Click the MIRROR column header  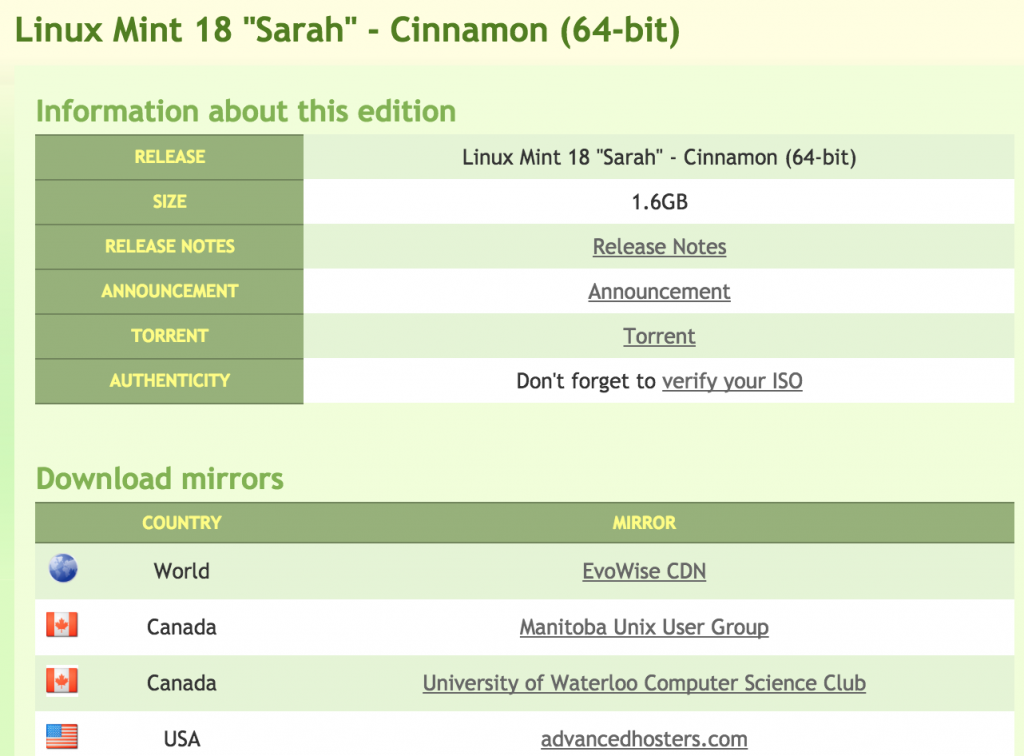pyautogui.click(x=644, y=523)
